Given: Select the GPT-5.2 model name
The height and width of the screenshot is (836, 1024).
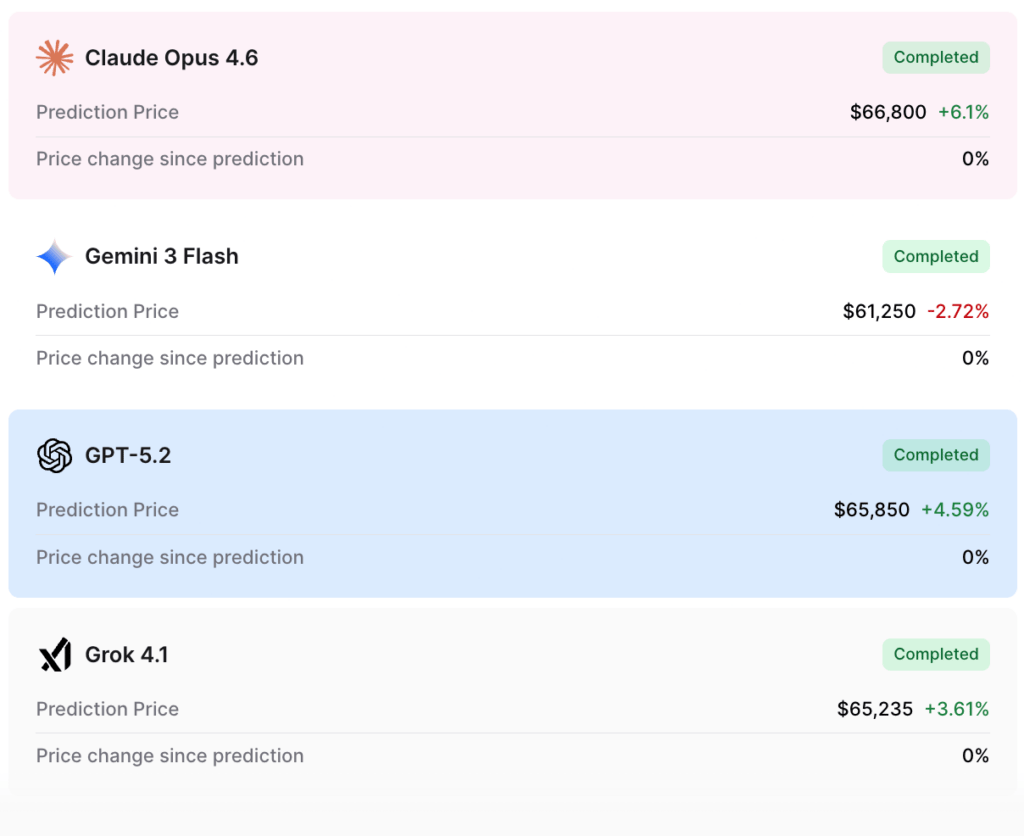Looking at the screenshot, I should [x=128, y=455].
